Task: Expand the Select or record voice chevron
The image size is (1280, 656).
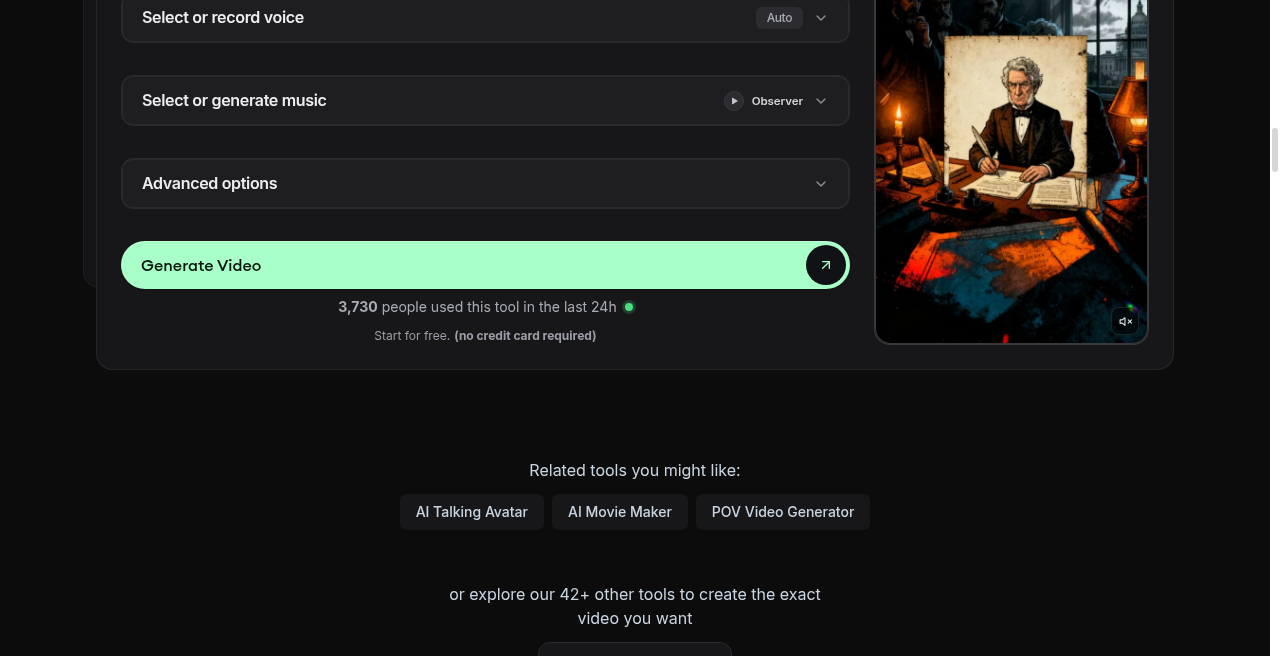Action: (x=821, y=18)
